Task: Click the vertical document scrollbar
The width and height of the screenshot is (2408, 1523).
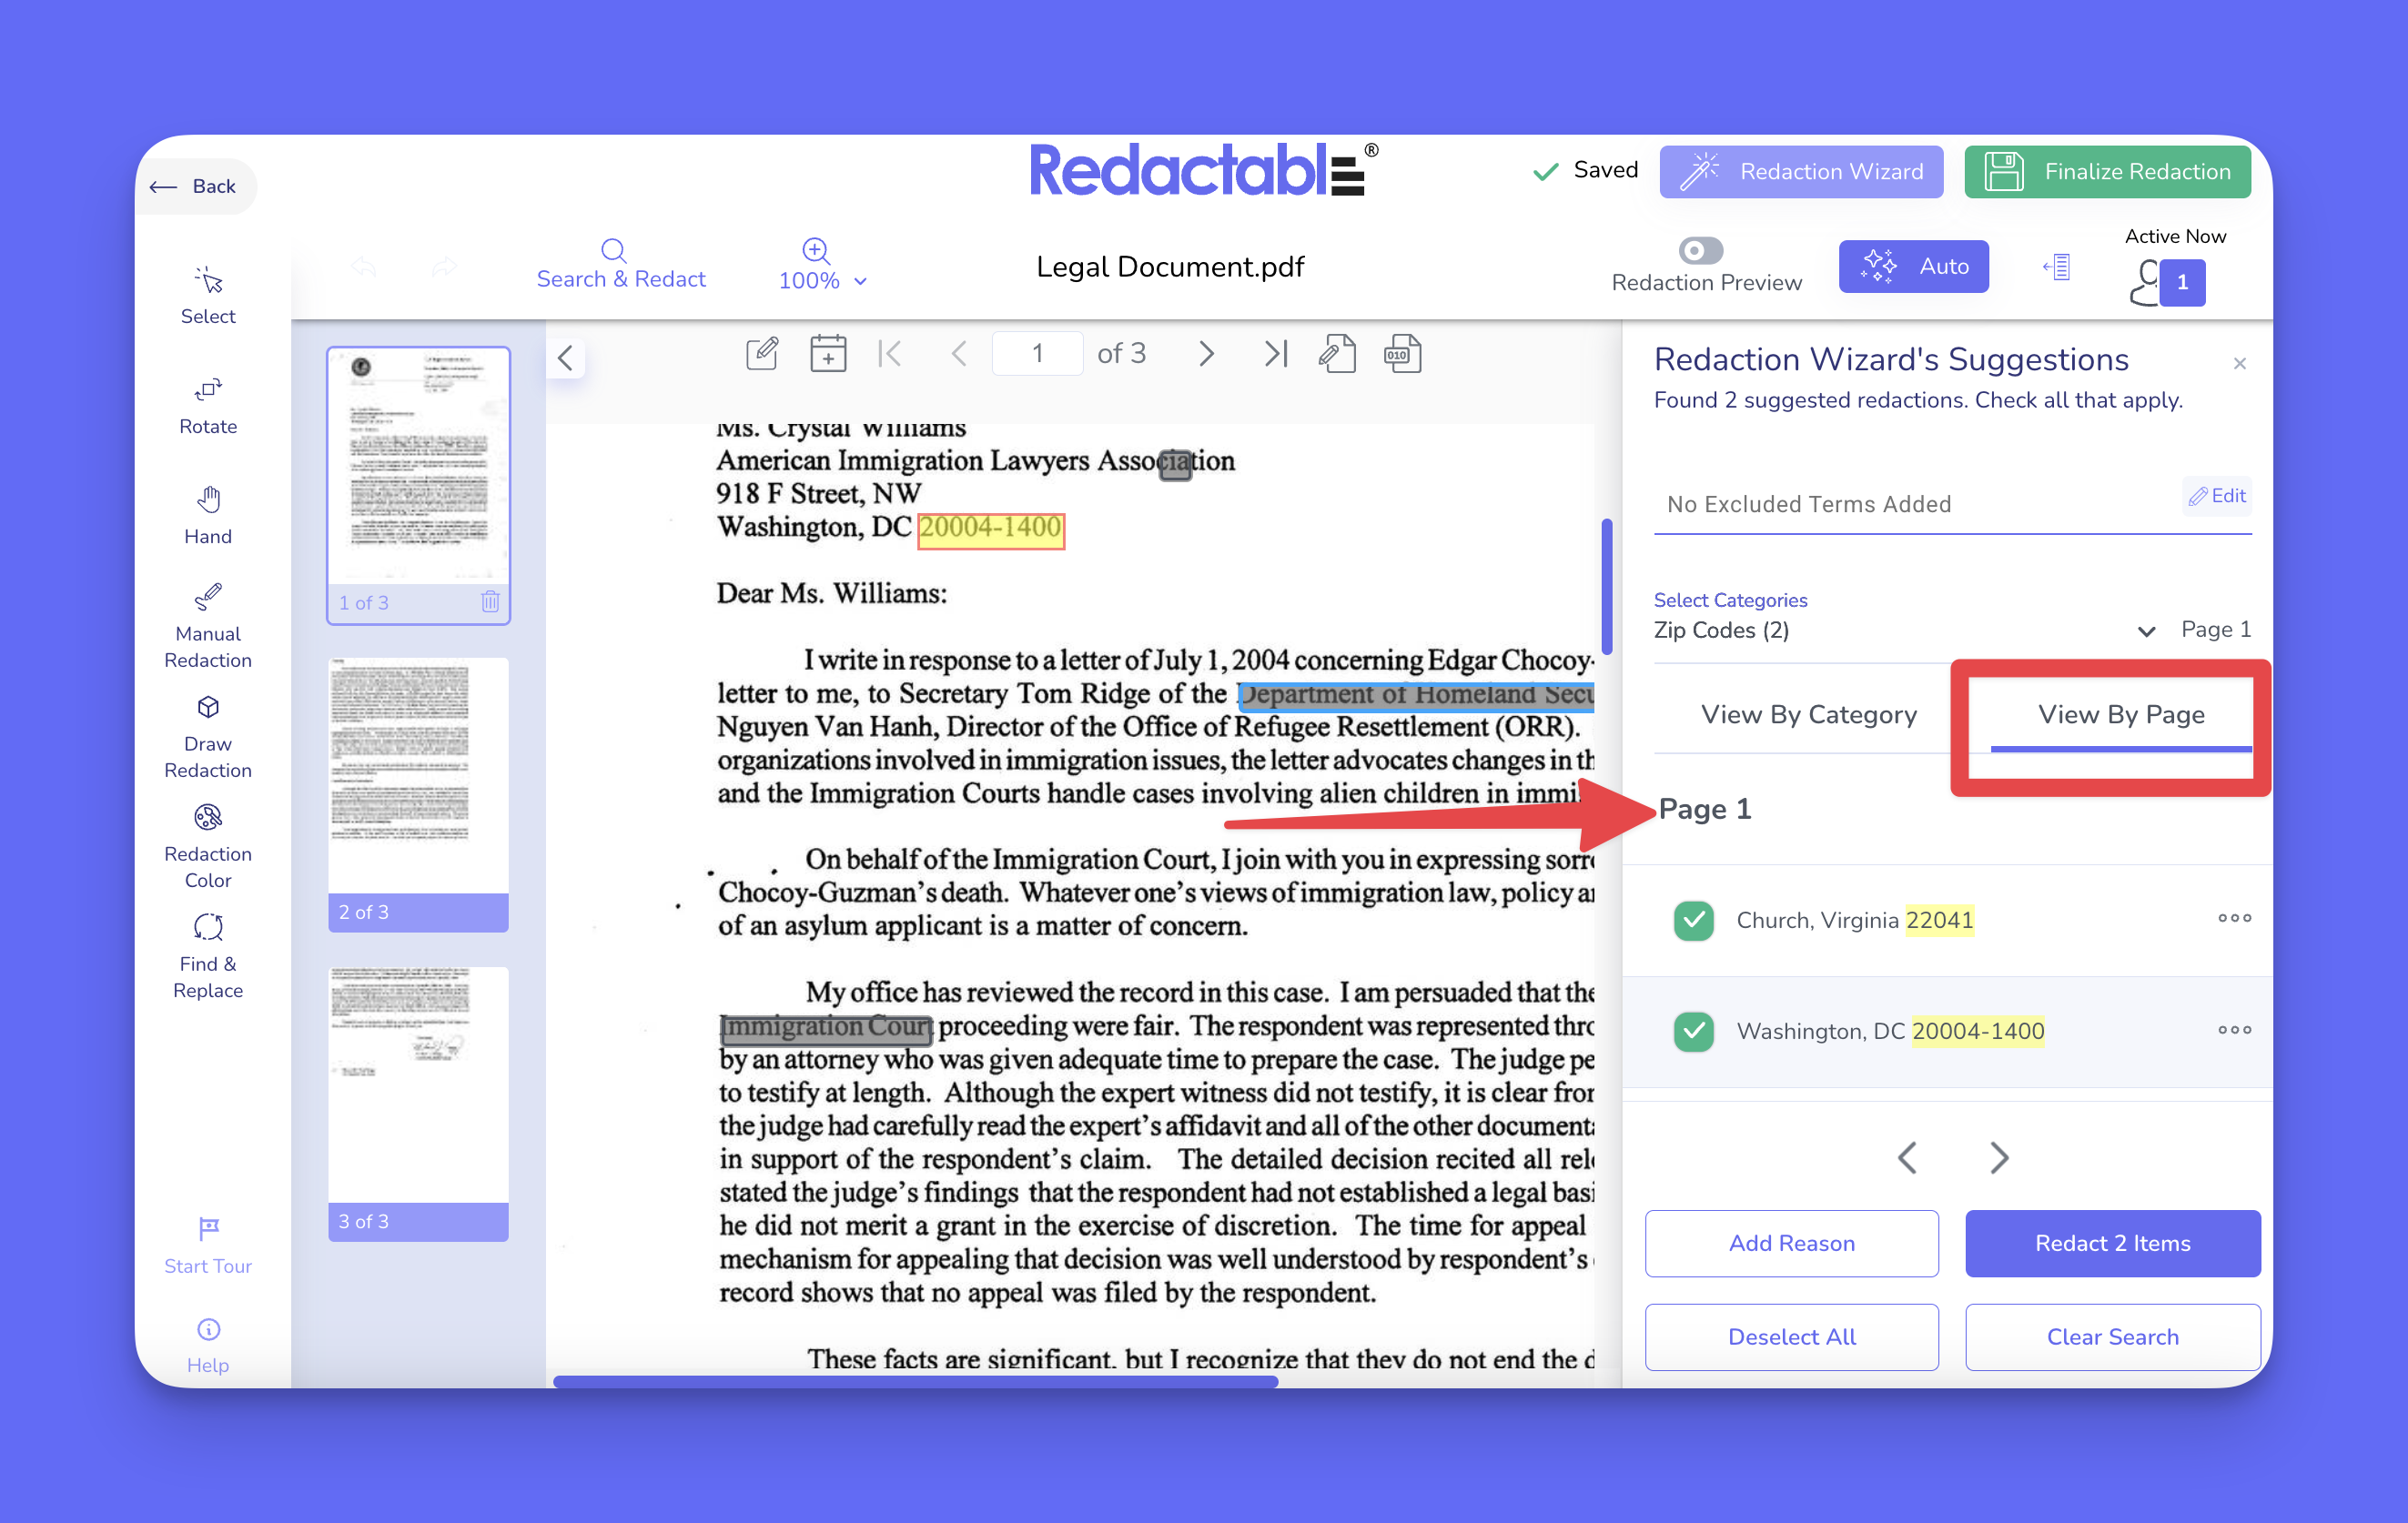Action: click(1606, 585)
